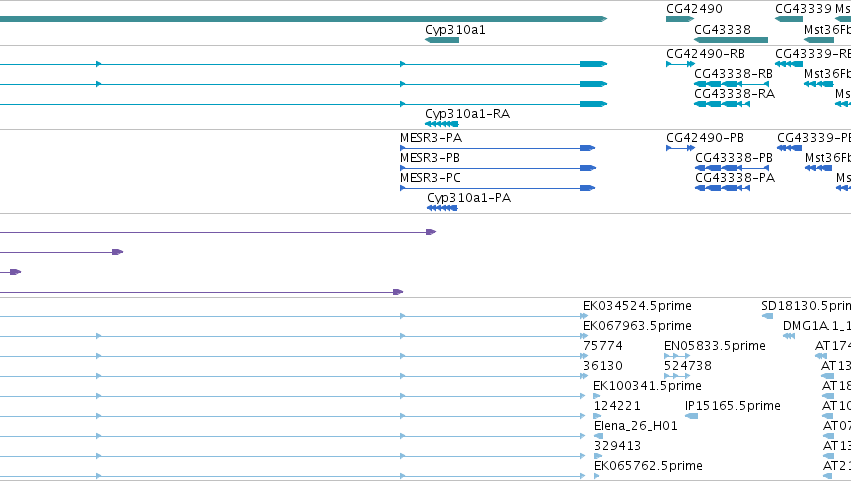Select the CG42490-PB feature
The image size is (851, 481).
click(x=680, y=148)
